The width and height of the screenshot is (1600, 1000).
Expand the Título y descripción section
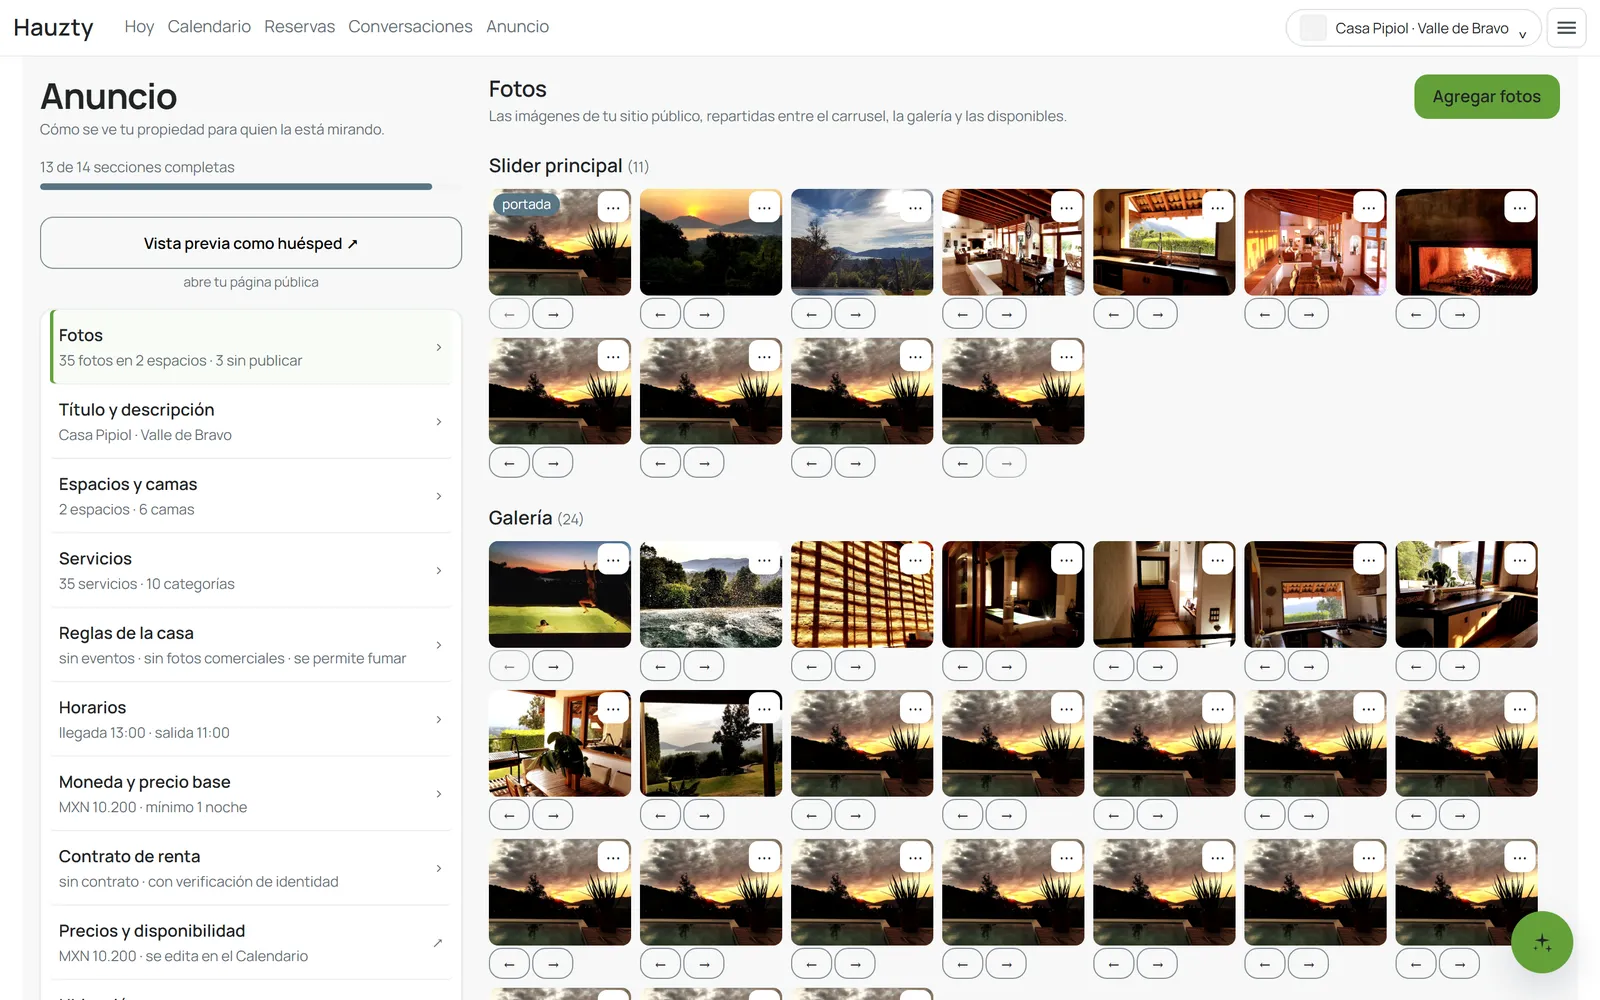(x=251, y=422)
